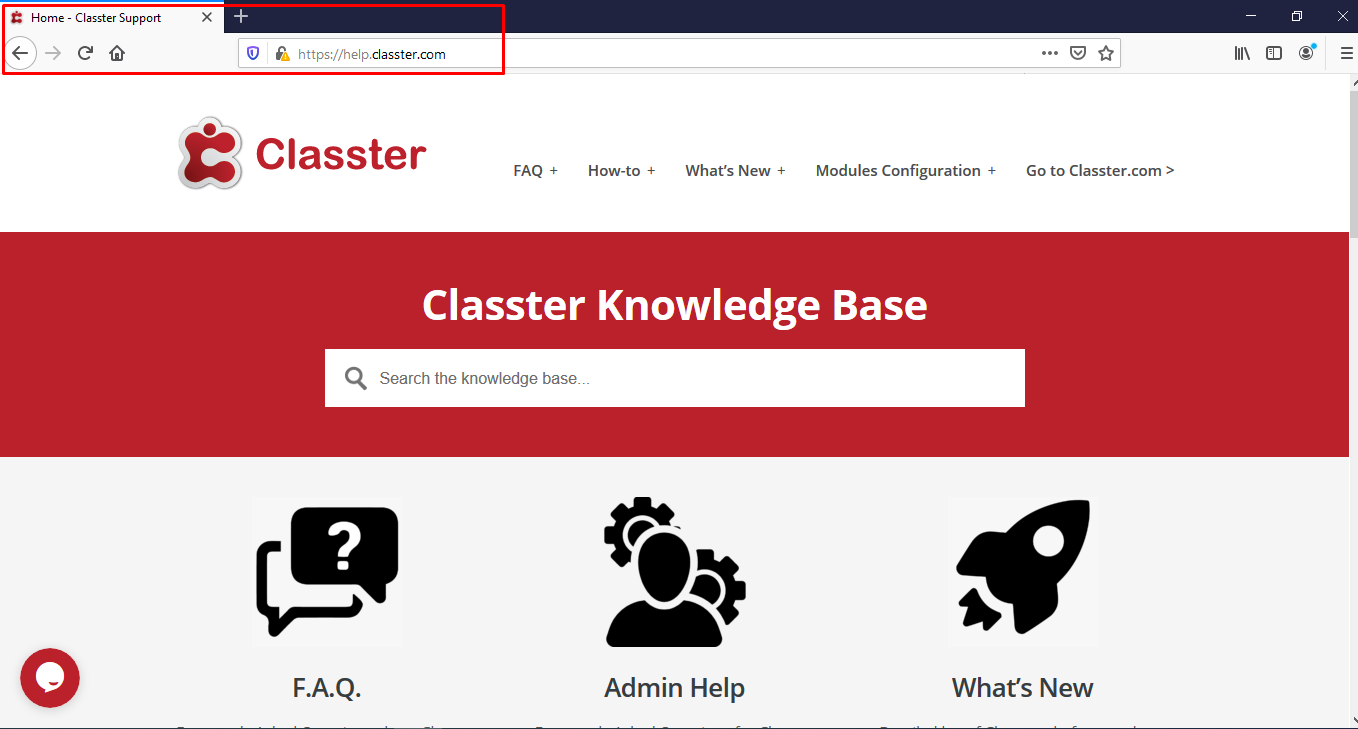
Task: Open the F.A.Q. speech bubble icon
Action: pos(327,571)
